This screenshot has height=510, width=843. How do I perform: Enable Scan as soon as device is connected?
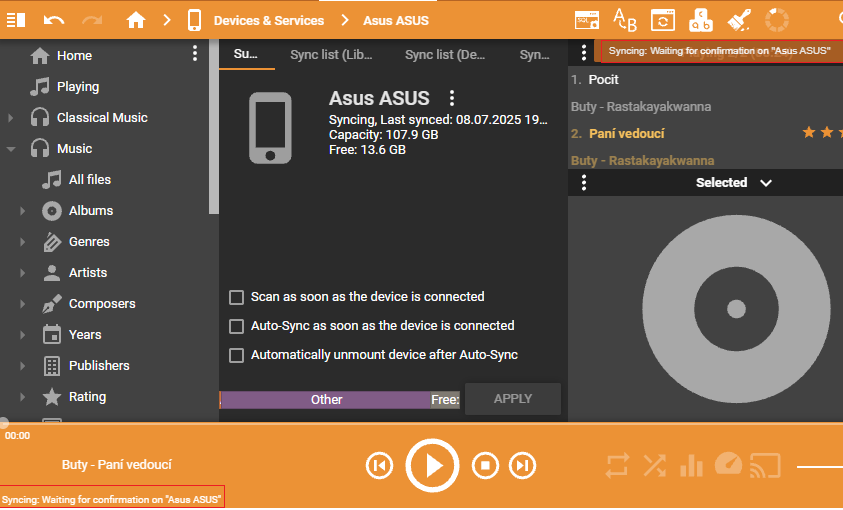[237, 297]
